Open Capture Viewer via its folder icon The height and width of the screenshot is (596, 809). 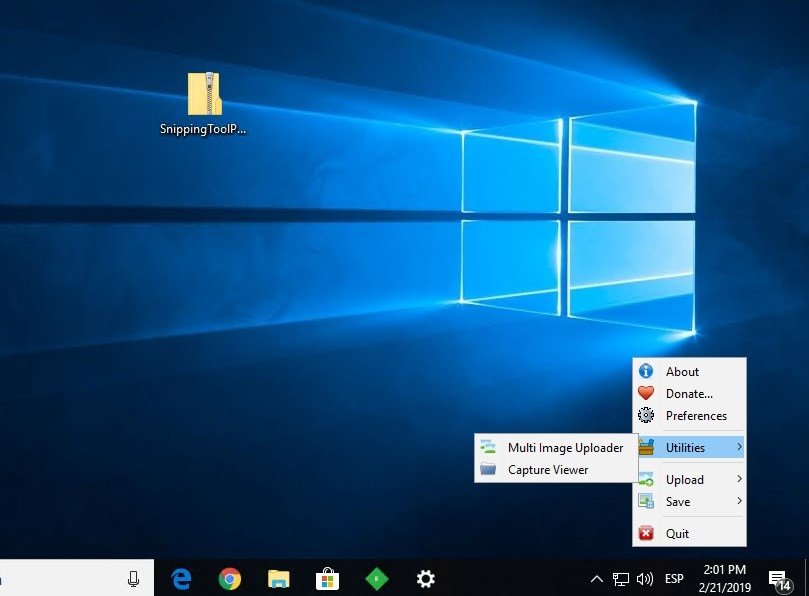click(x=488, y=469)
